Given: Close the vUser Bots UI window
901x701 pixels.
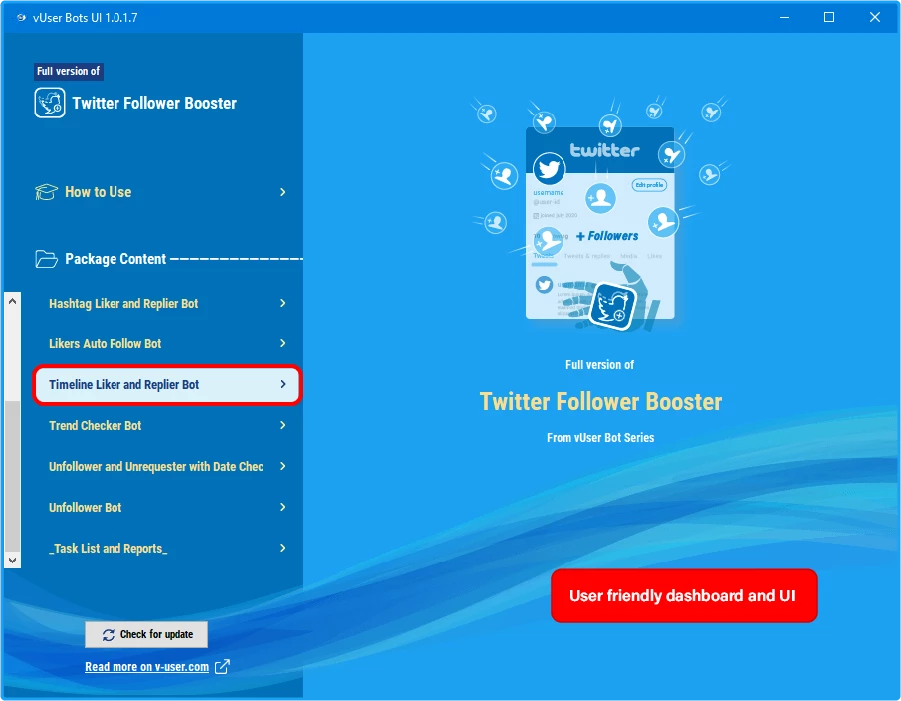Looking at the screenshot, I should point(875,17).
